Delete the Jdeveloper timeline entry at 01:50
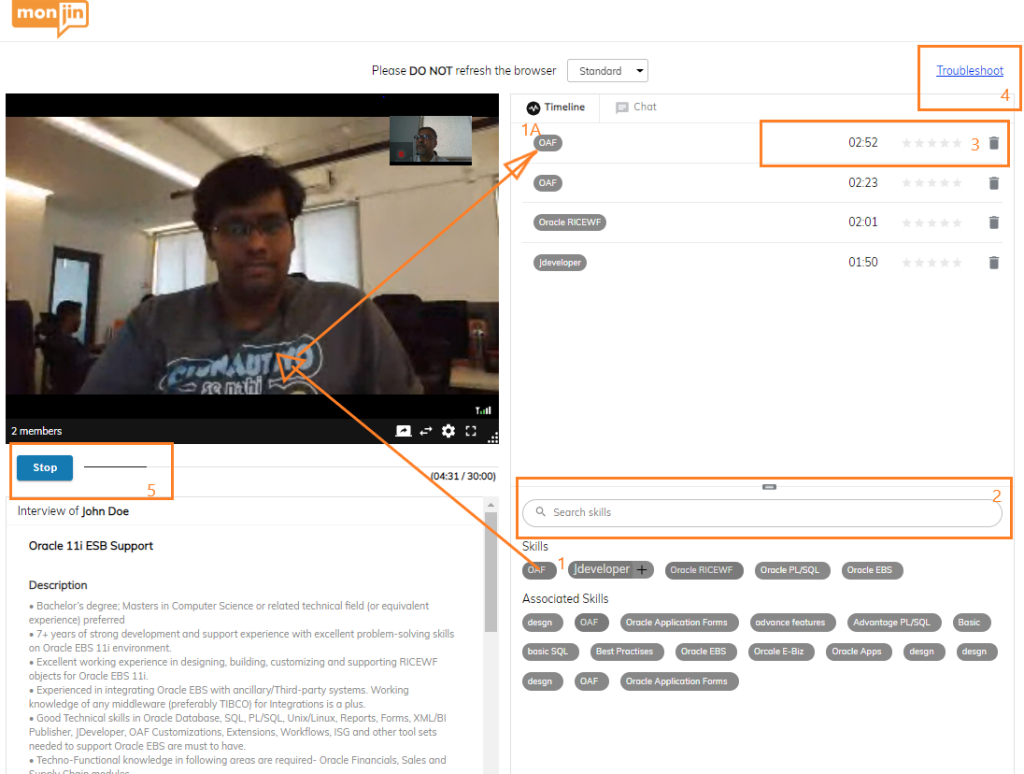 [993, 263]
